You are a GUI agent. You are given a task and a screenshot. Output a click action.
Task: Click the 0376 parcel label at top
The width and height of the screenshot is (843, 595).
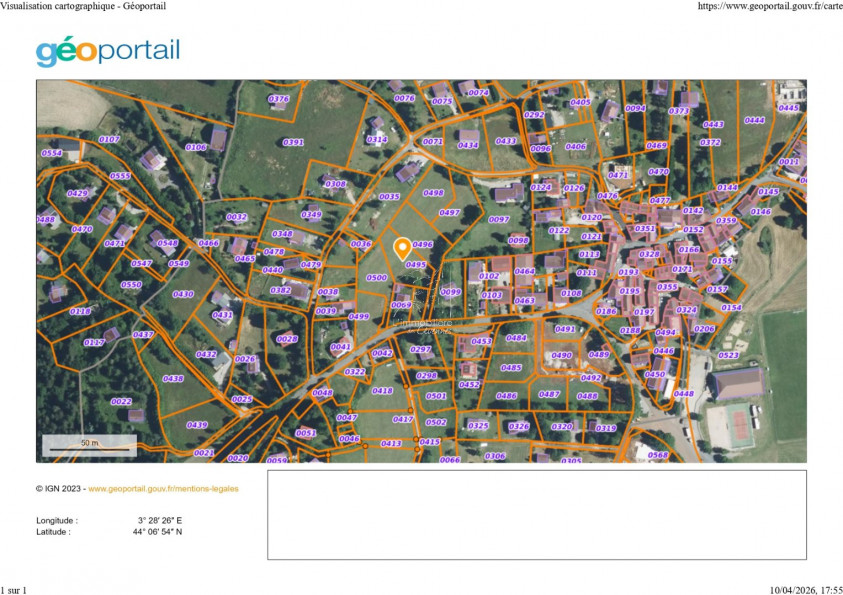[x=278, y=99]
